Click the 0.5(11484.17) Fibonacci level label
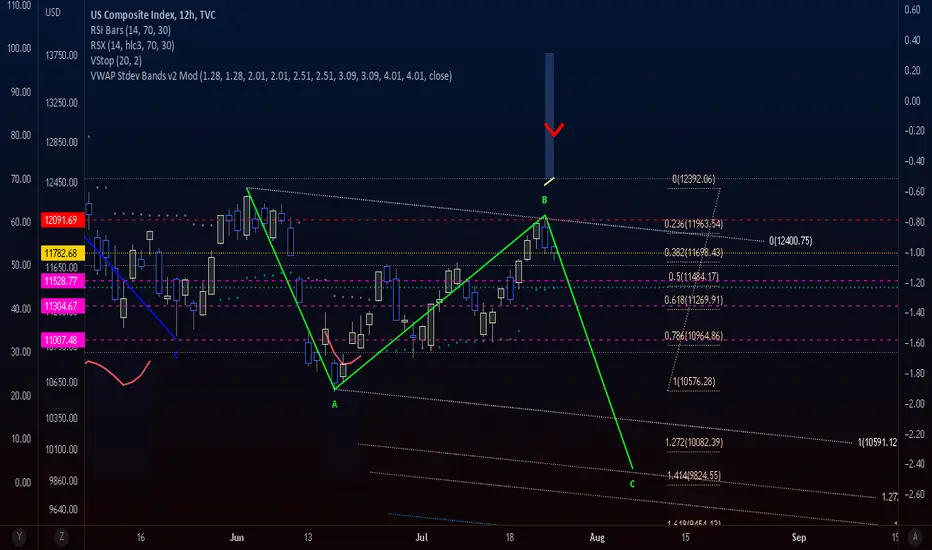The width and height of the screenshot is (932, 550). [693, 277]
